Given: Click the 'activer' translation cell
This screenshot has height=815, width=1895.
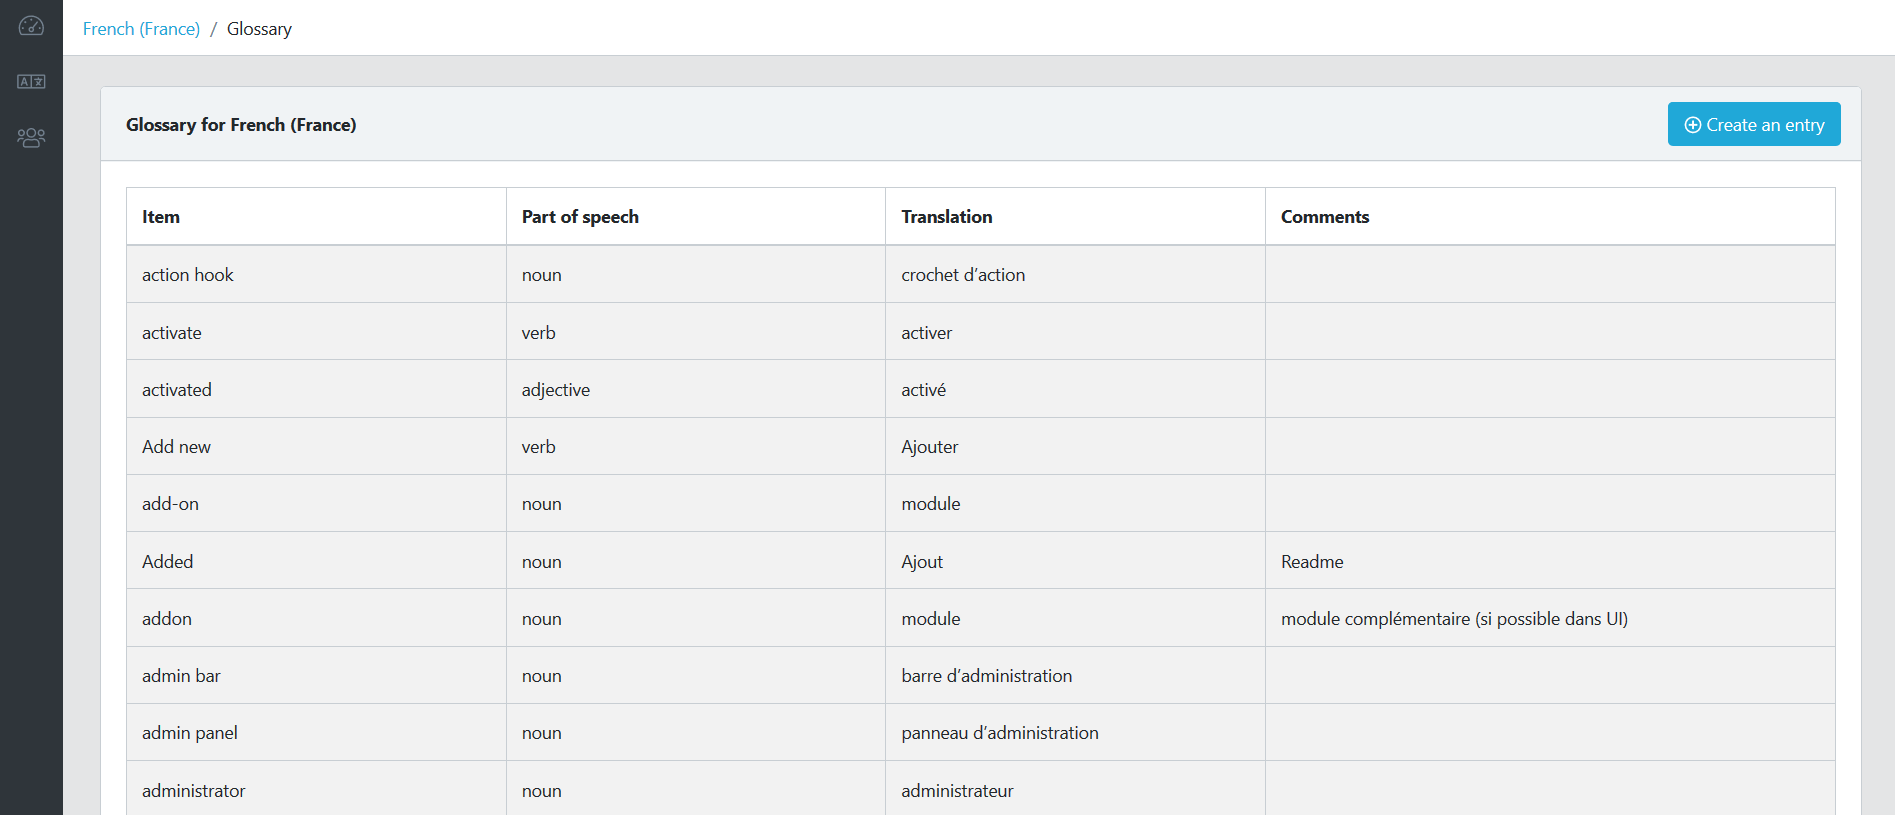Looking at the screenshot, I should 1075,331.
